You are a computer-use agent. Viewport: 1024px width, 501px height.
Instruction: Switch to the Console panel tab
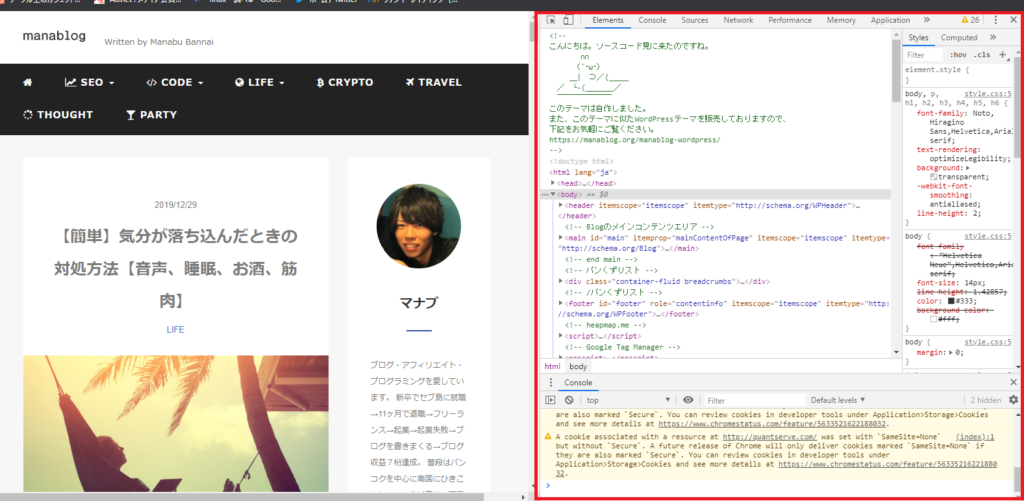[652, 20]
